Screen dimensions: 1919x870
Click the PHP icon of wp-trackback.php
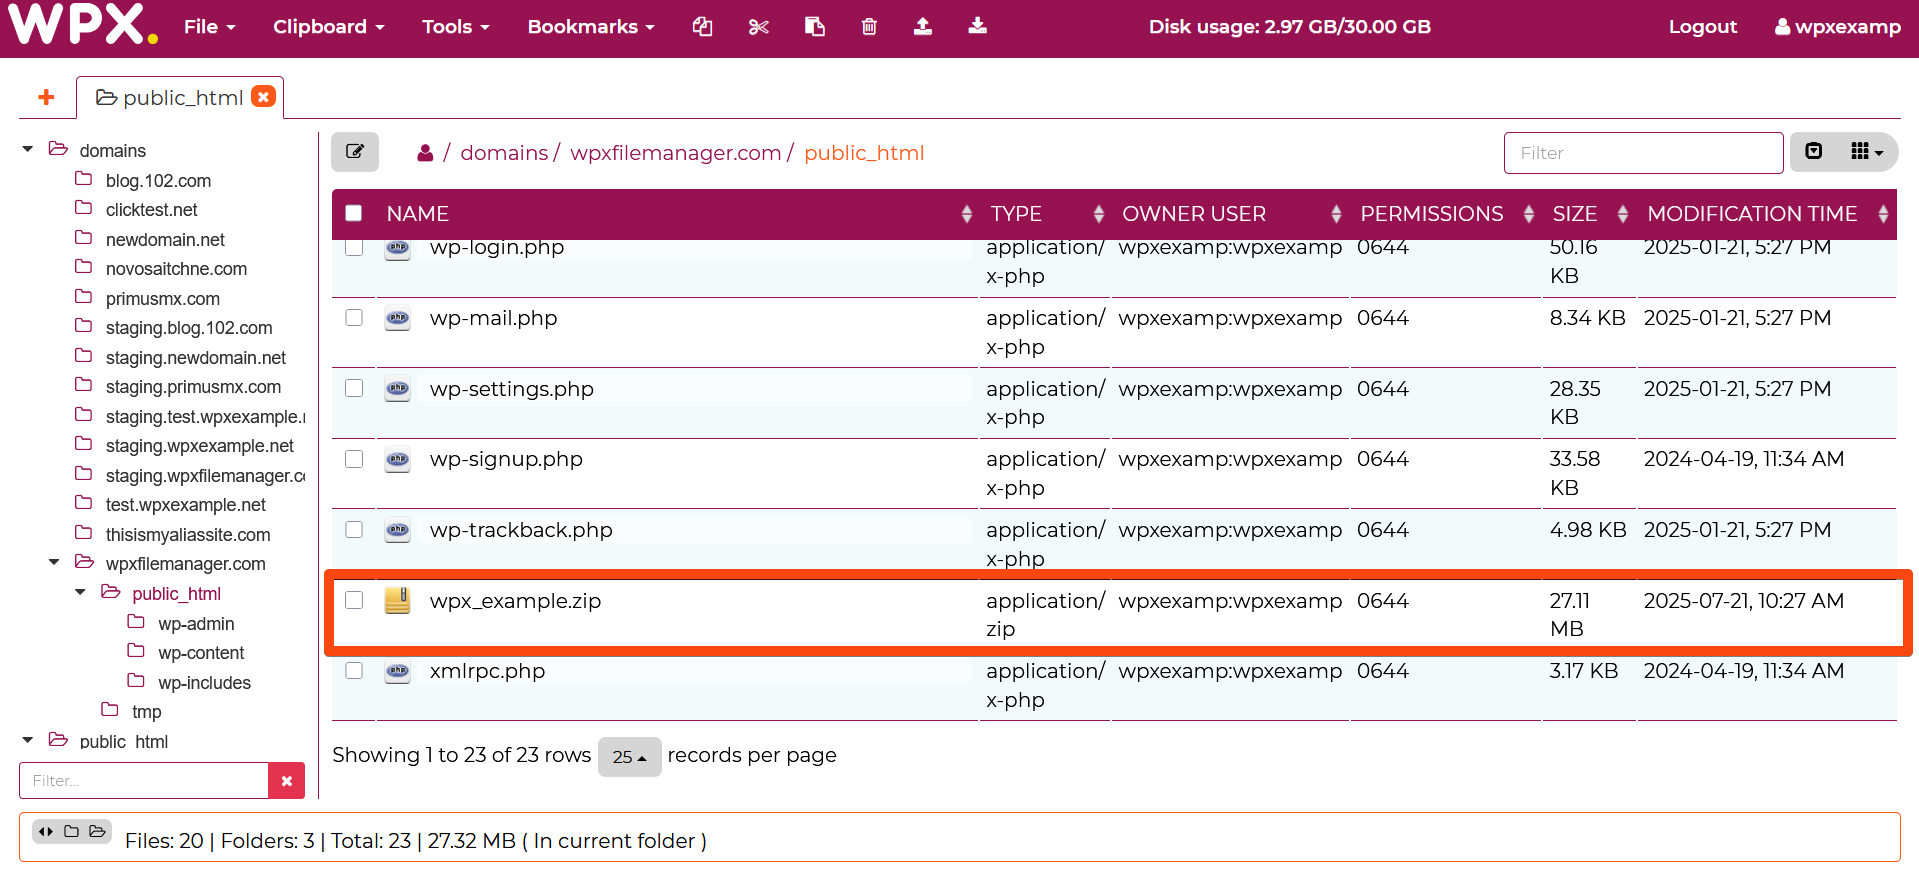tap(398, 530)
